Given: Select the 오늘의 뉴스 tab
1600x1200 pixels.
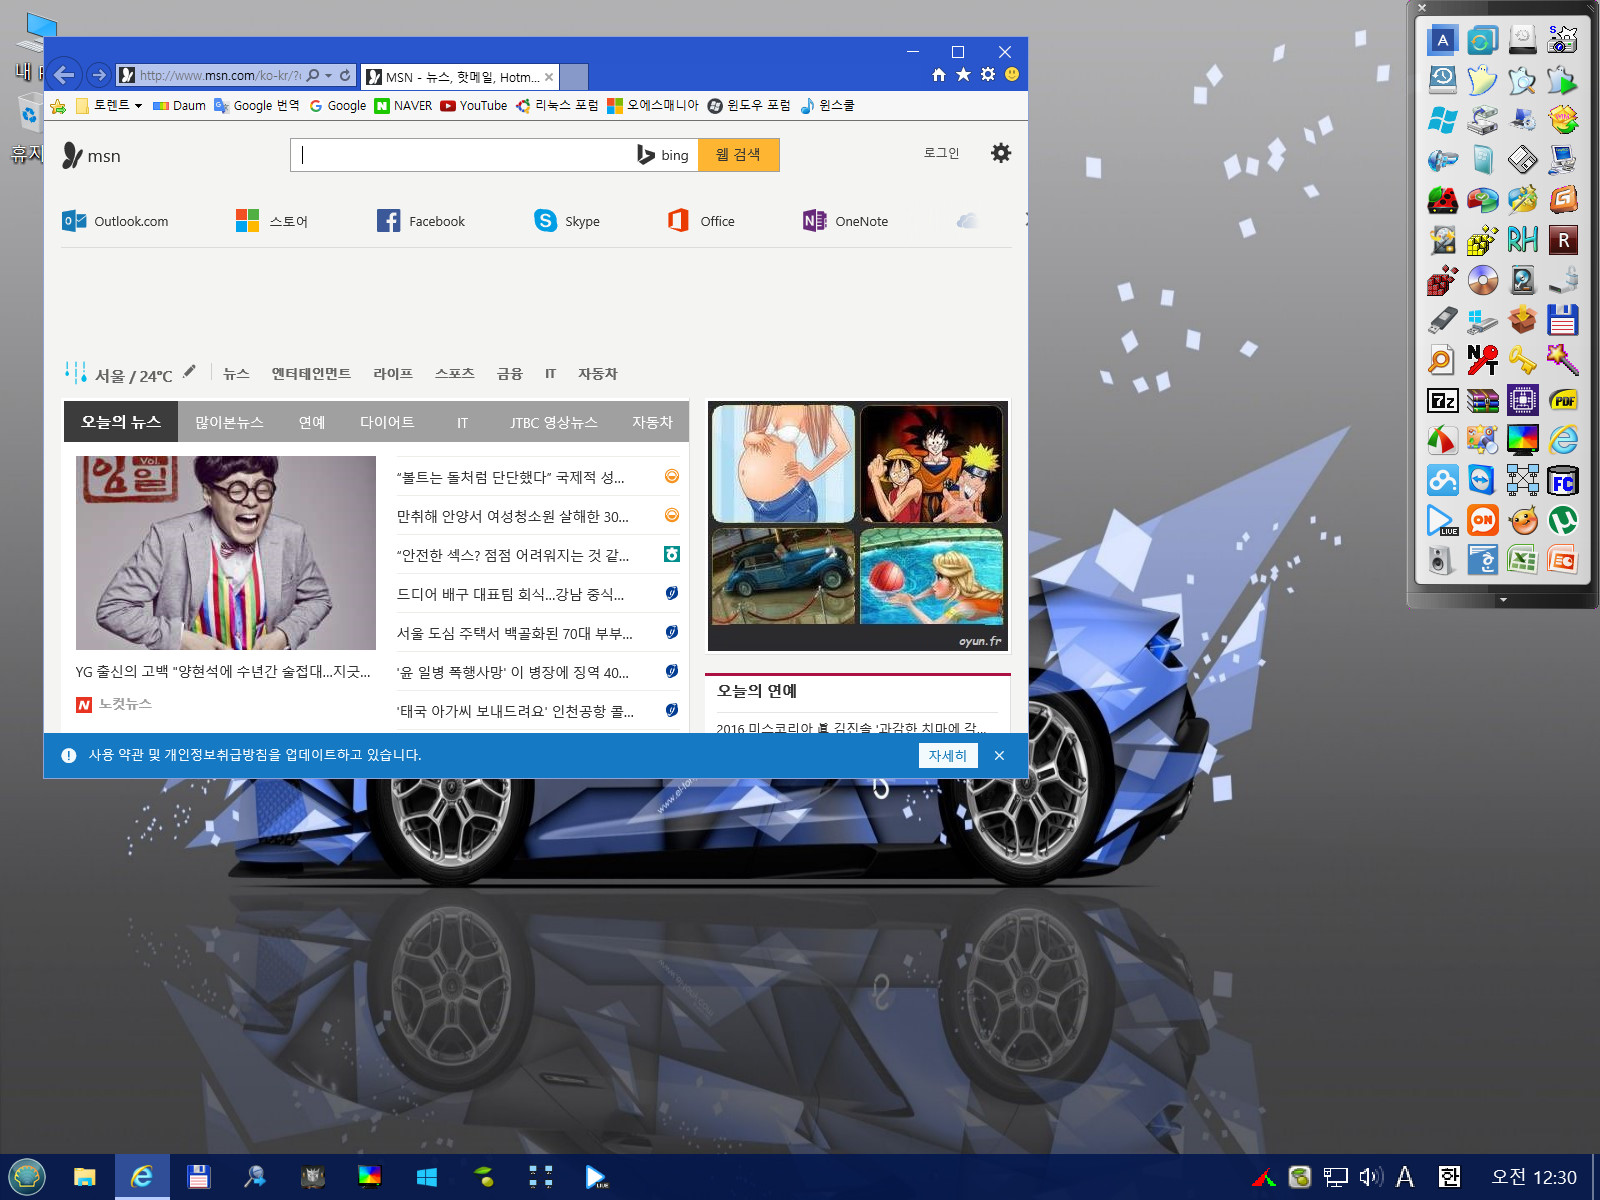Looking at the screenshot, I should tap(121, 422).
